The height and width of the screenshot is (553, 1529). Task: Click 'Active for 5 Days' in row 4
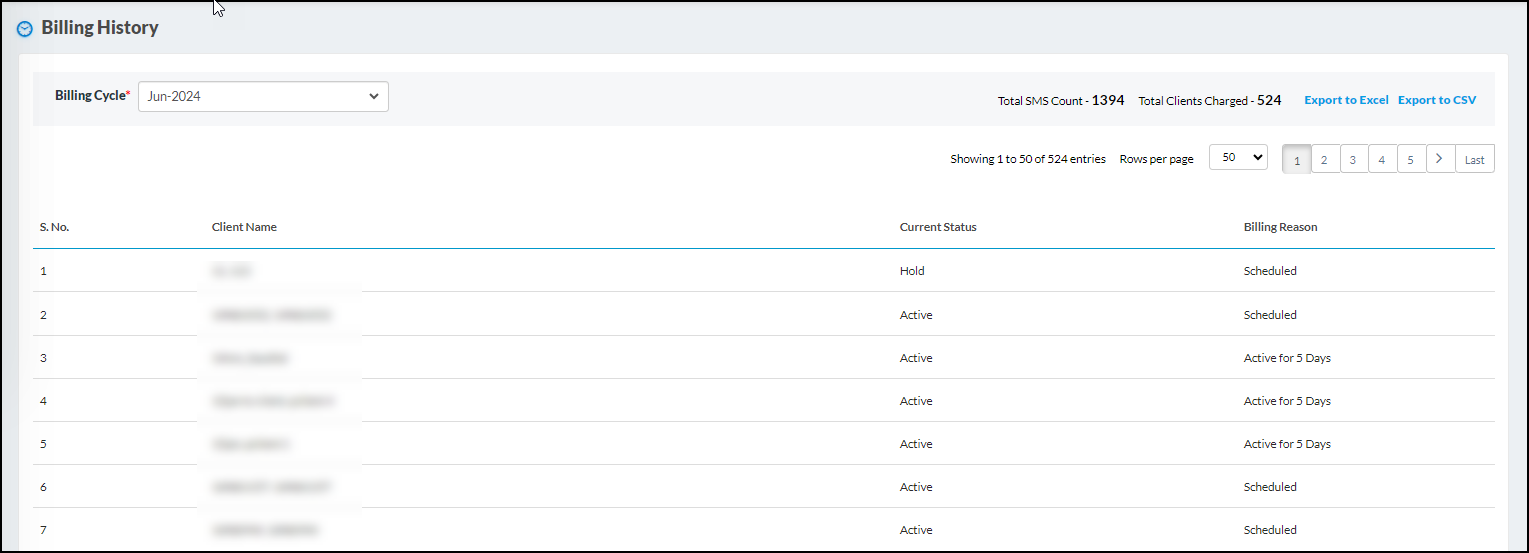(x=1286, y=401)
